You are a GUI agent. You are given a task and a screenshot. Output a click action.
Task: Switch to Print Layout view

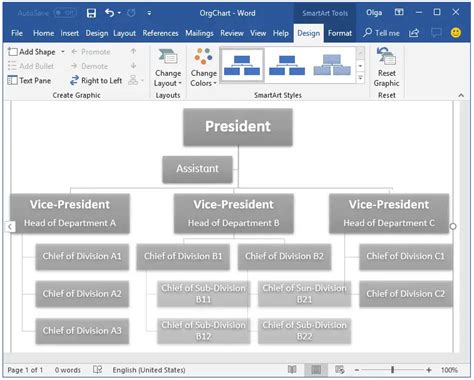(x=316, y=370)
